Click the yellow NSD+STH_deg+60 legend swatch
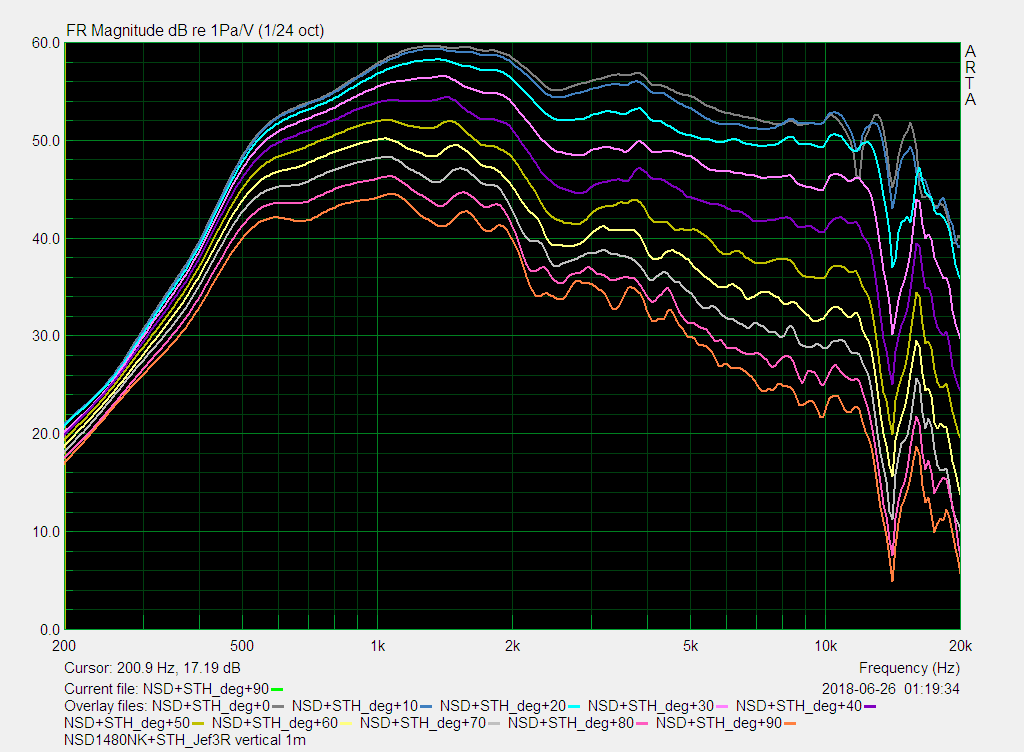Image resolution: width=1024 pixels, height=752 pixels. pyautogui.click(x=346, y=723)
